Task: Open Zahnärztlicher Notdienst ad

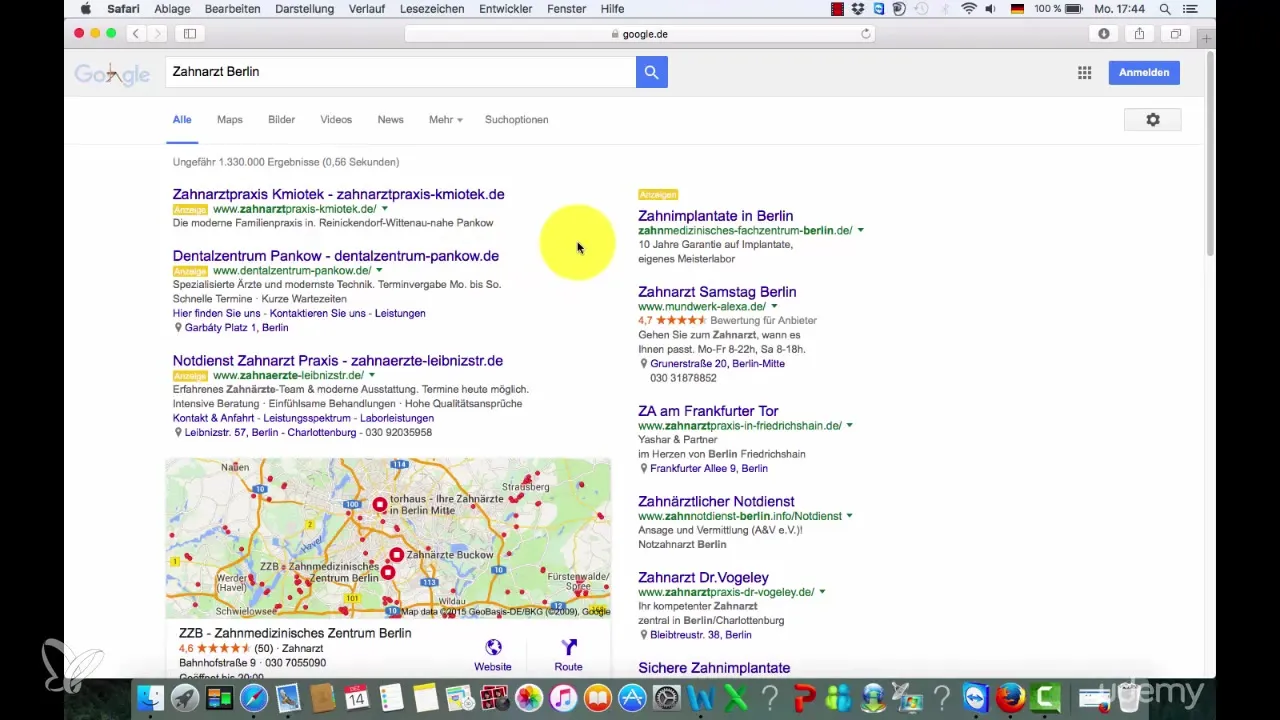Action: click(716, 501)
